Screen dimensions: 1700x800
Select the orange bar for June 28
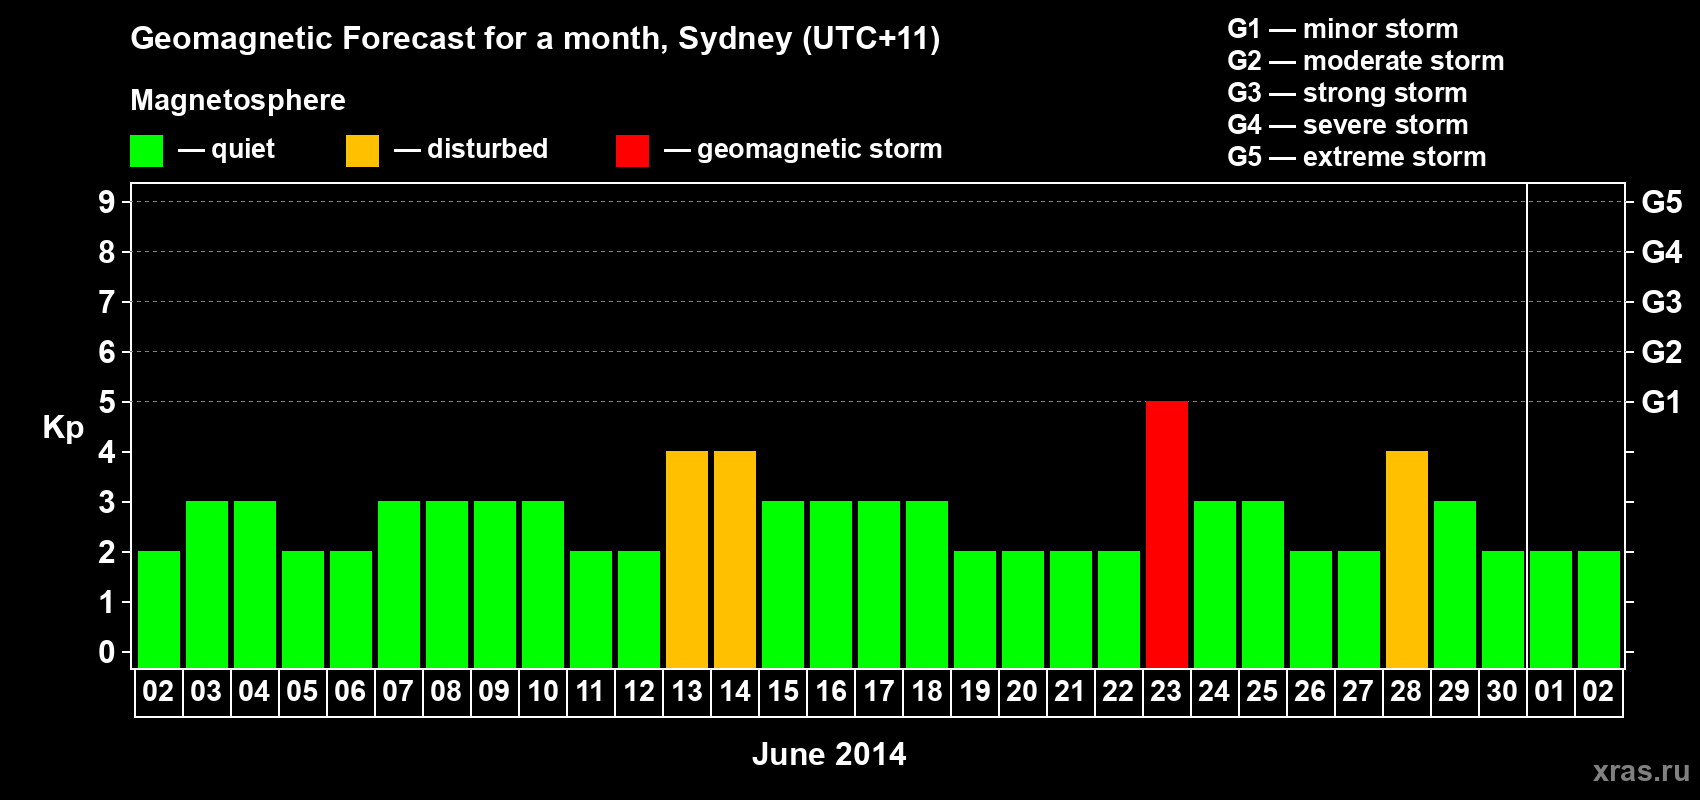[x=1407, y=559]
